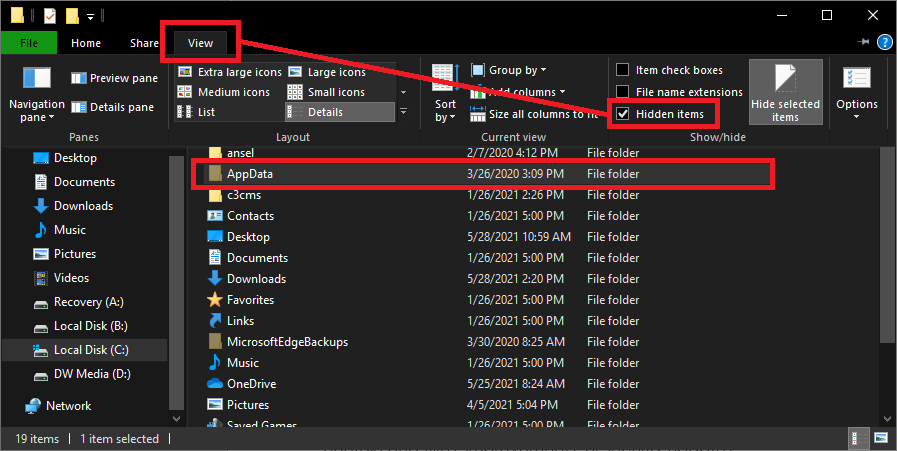The width and height of the screenshot is (897, 451).
Task: Toggle File name extensions checkbox
Action: pyautogui.click(x=622, y=92)
